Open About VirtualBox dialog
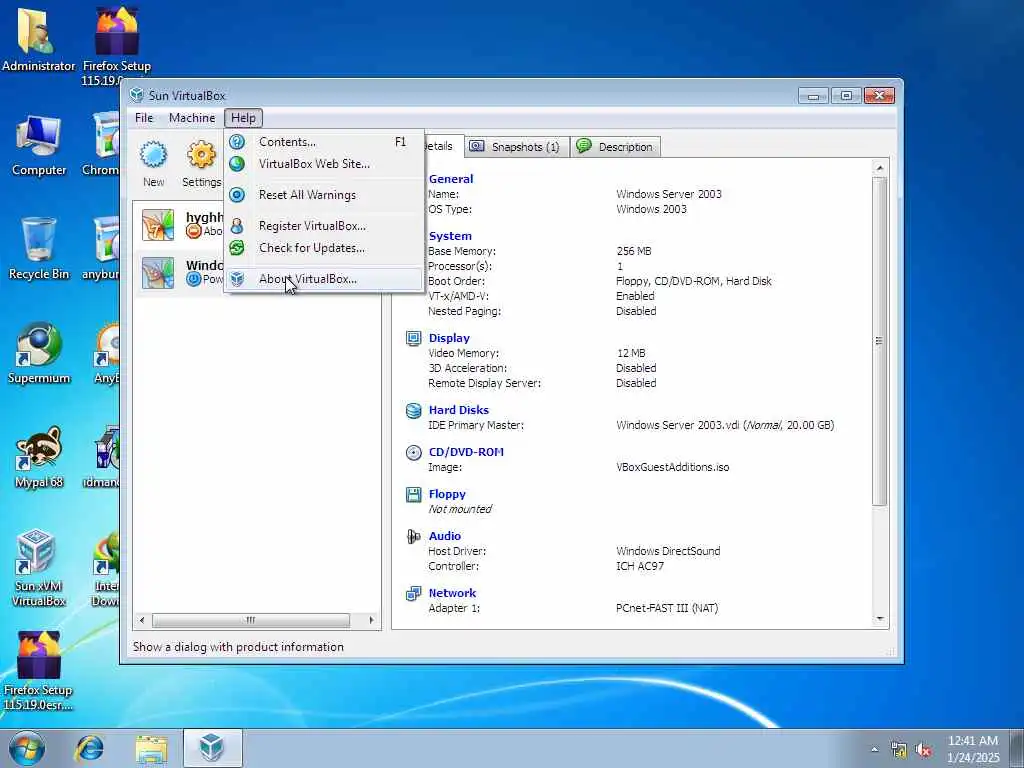1024x768 pixels. coord(324,279)
